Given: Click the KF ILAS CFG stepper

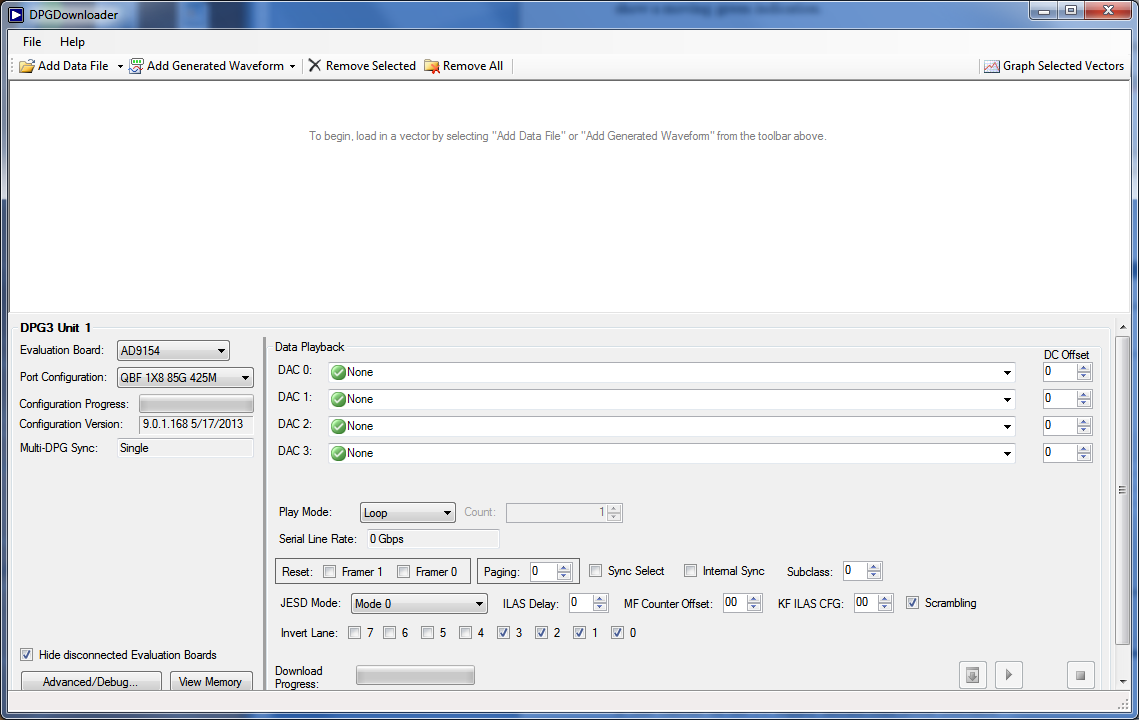Looking at the screenshot, I should coord(885,603).
